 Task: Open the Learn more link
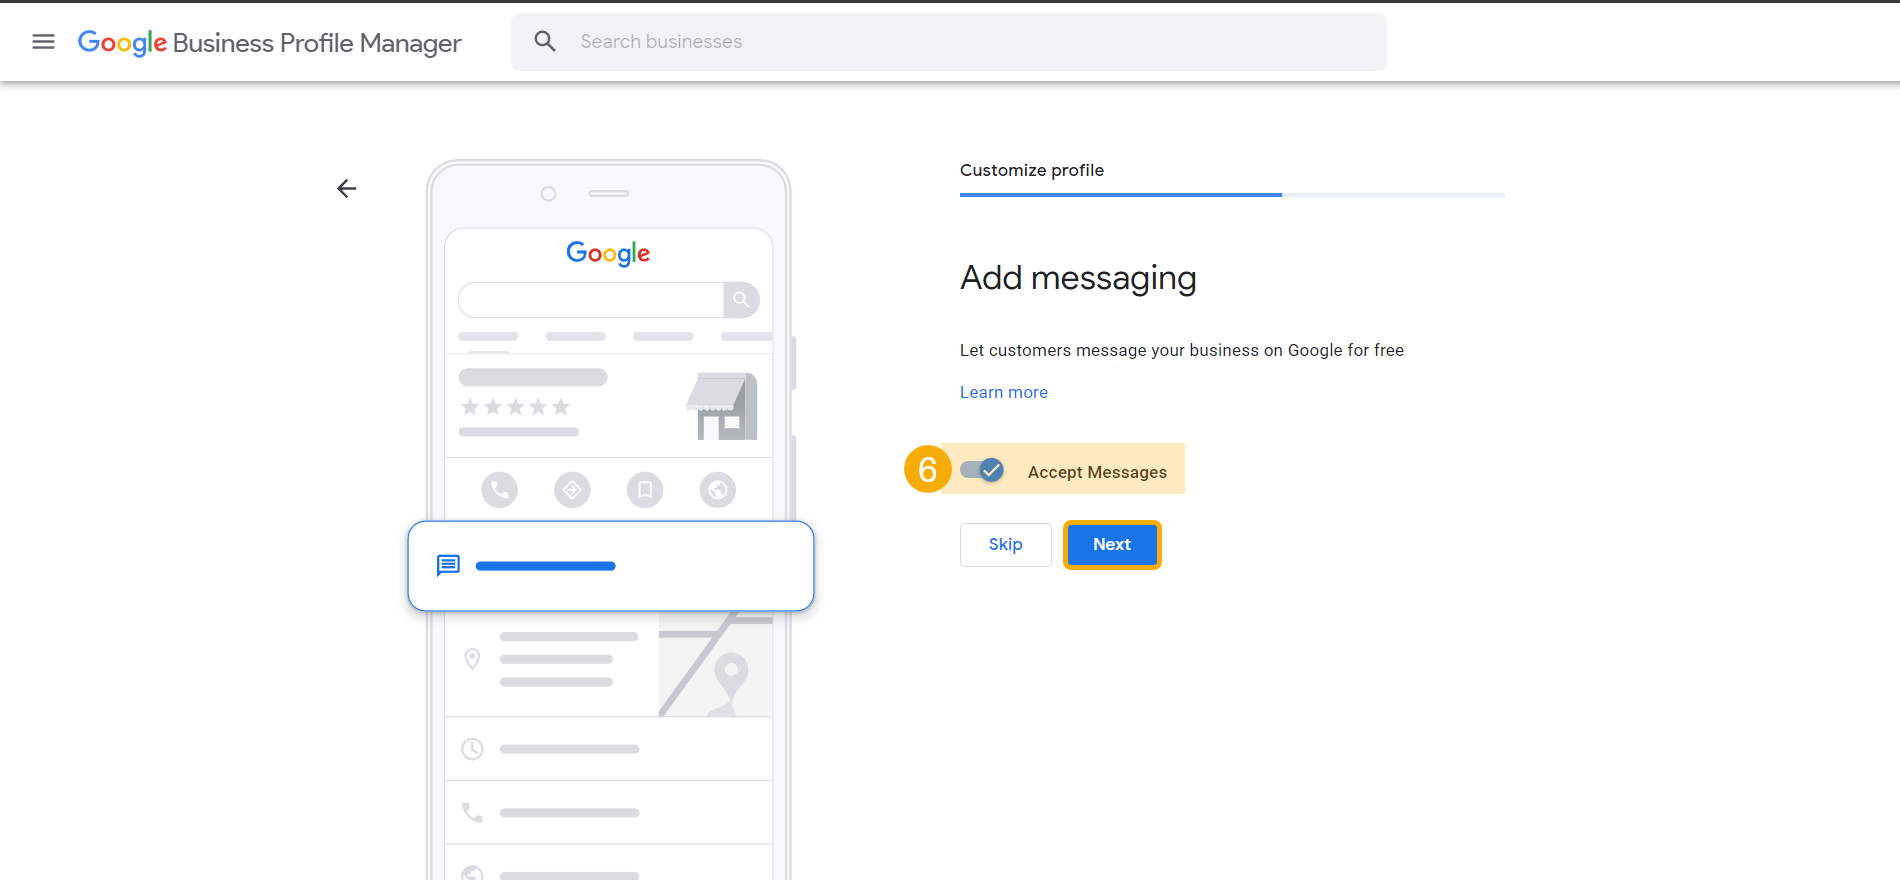[1004, 392]
